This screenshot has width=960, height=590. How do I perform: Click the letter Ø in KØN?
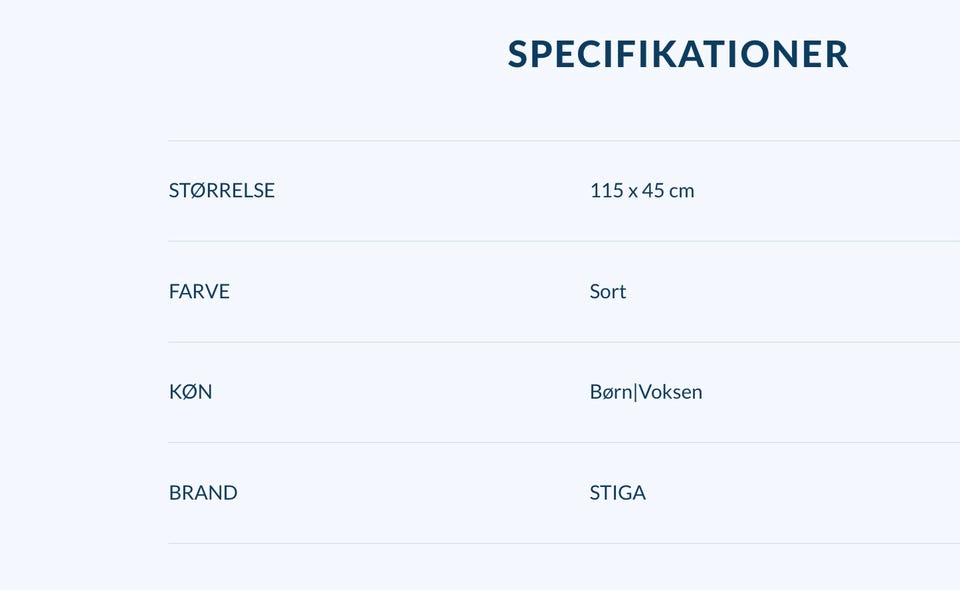pyautogui.click(x=190, y=392)
